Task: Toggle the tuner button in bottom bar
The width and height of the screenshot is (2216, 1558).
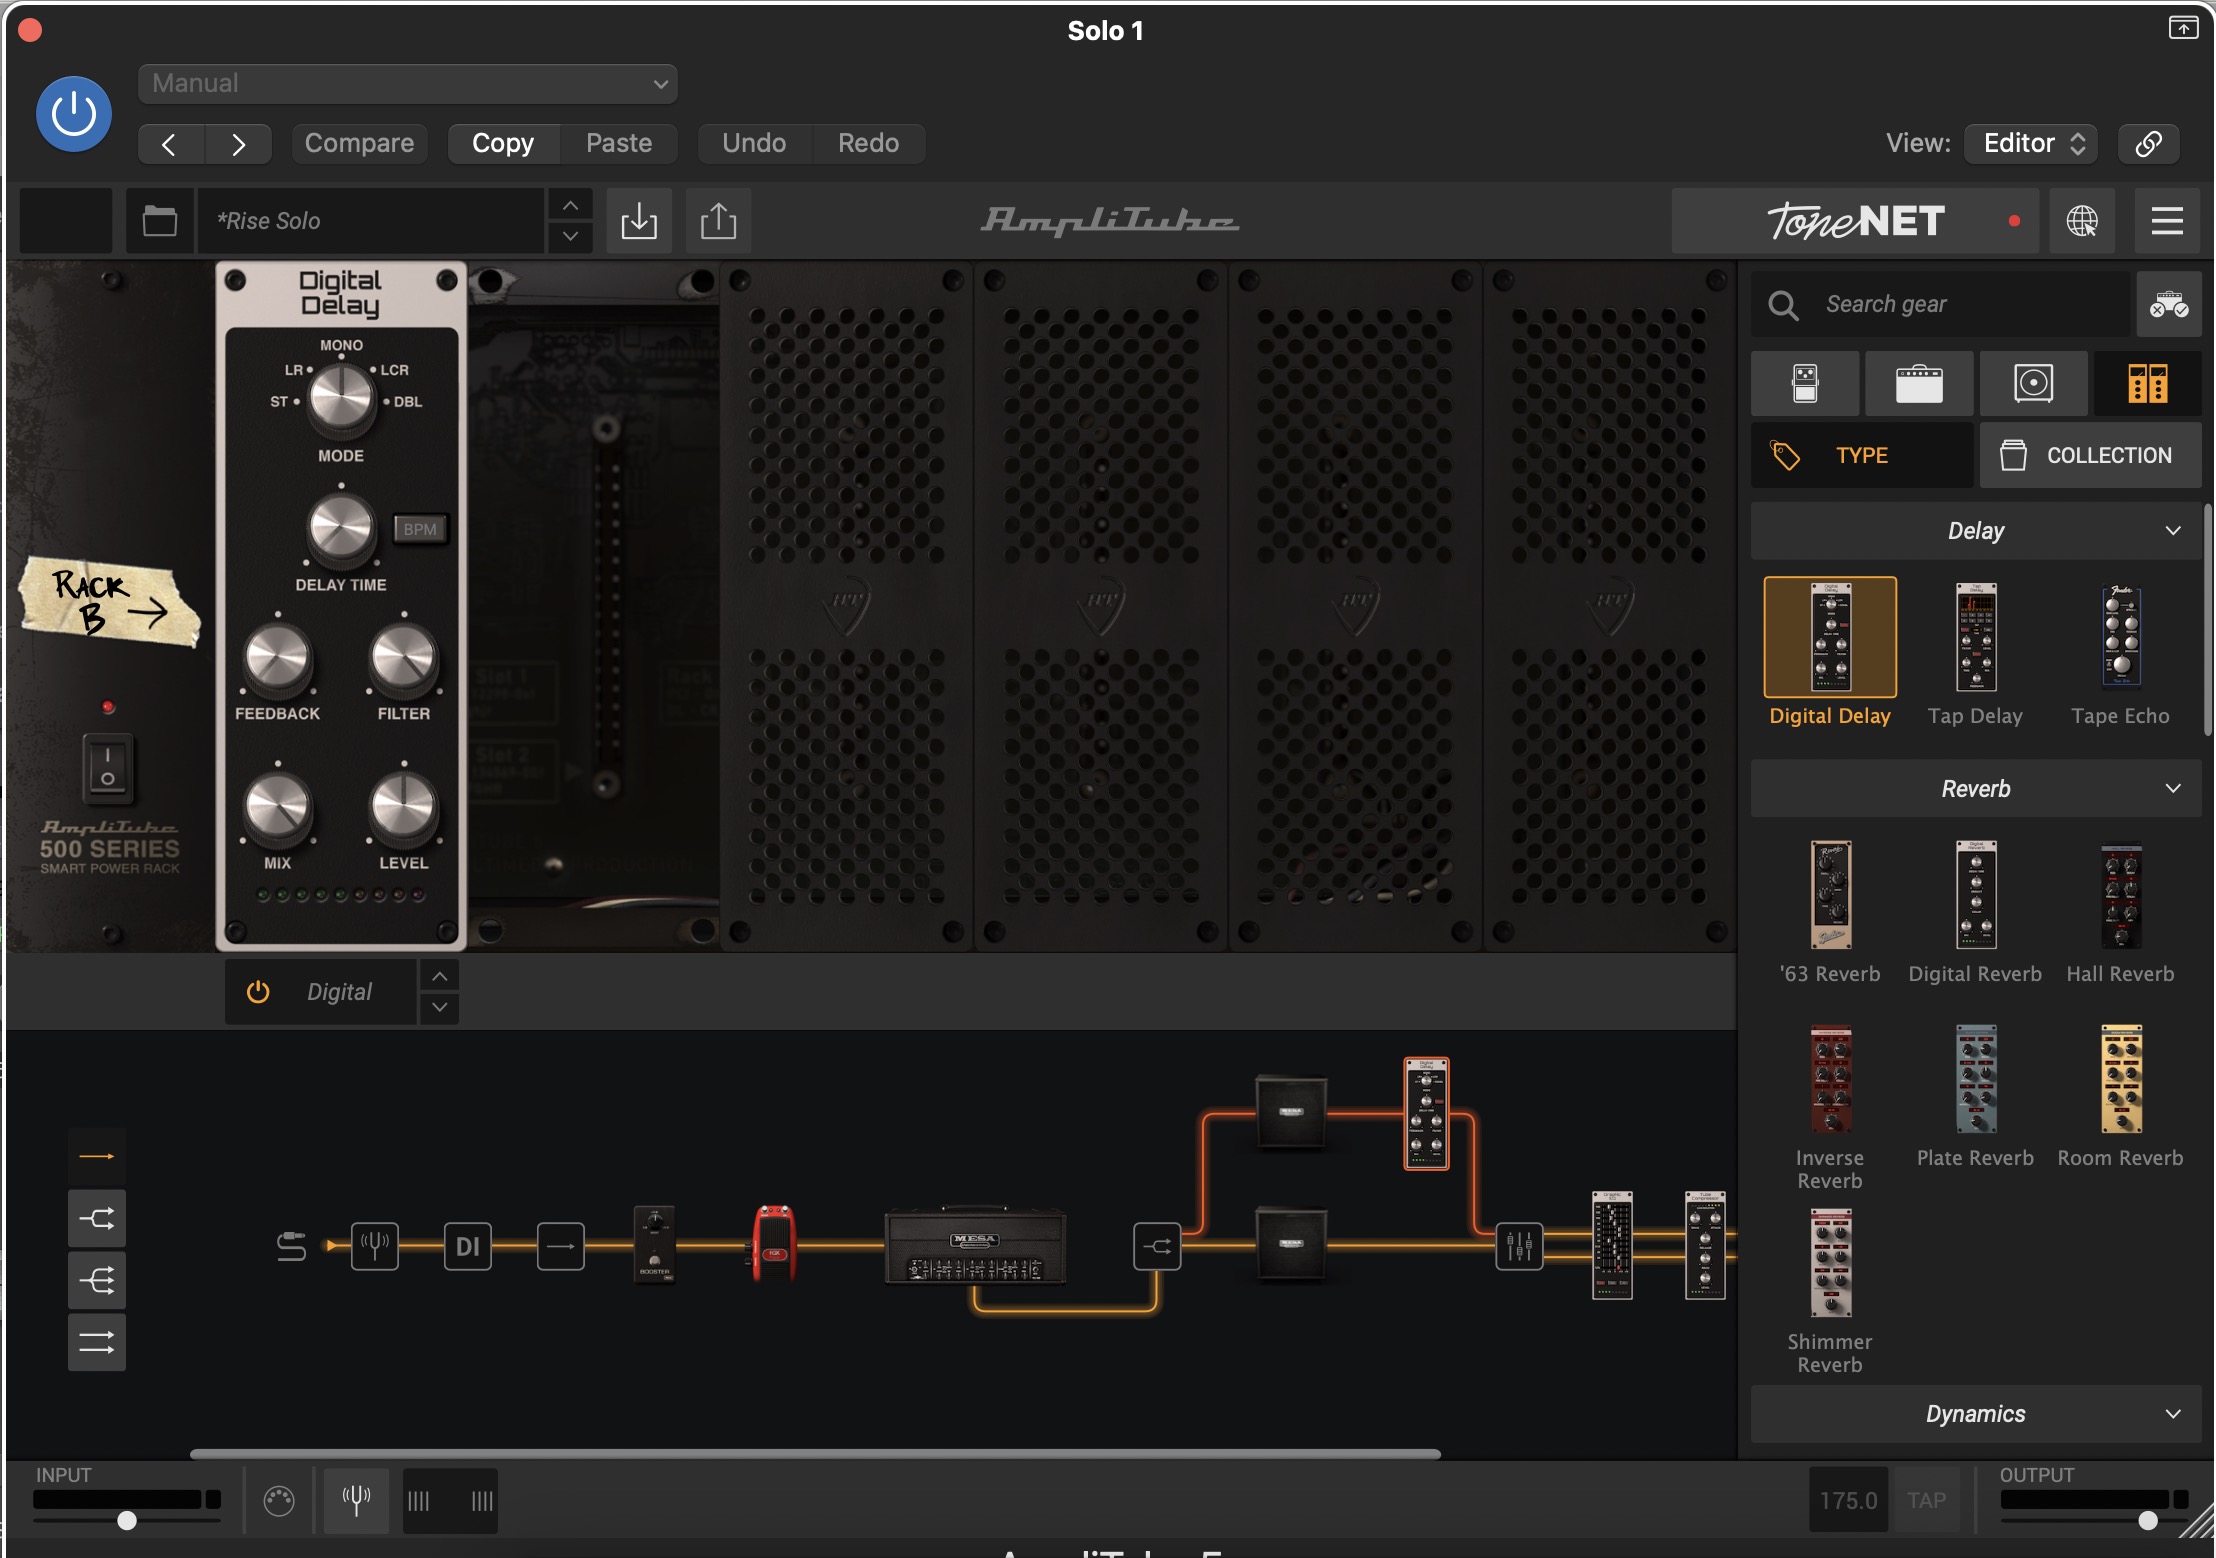Action: (x=356, y=1500)
